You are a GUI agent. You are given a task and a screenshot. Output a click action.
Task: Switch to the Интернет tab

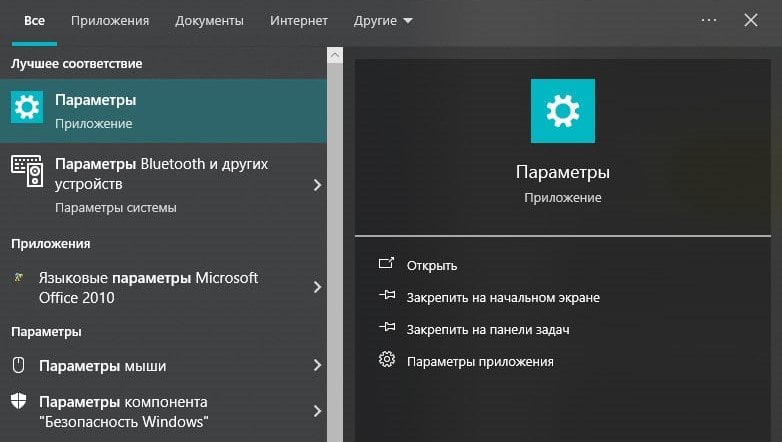coord(299,21)
